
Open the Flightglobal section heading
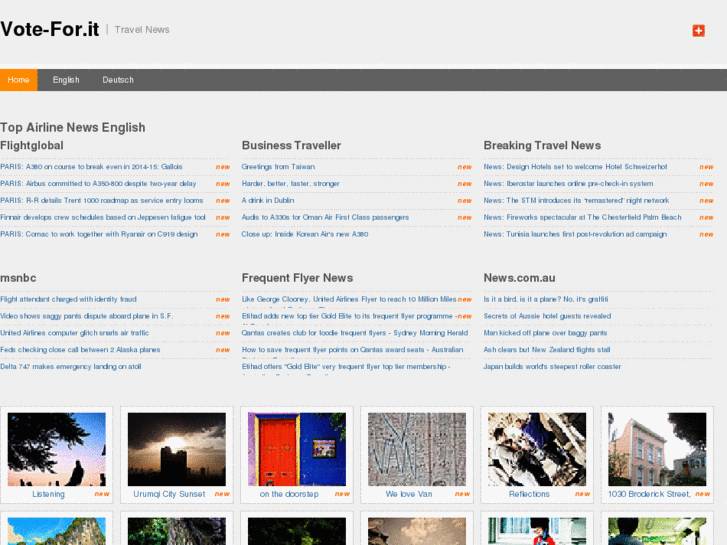point(32,145)
